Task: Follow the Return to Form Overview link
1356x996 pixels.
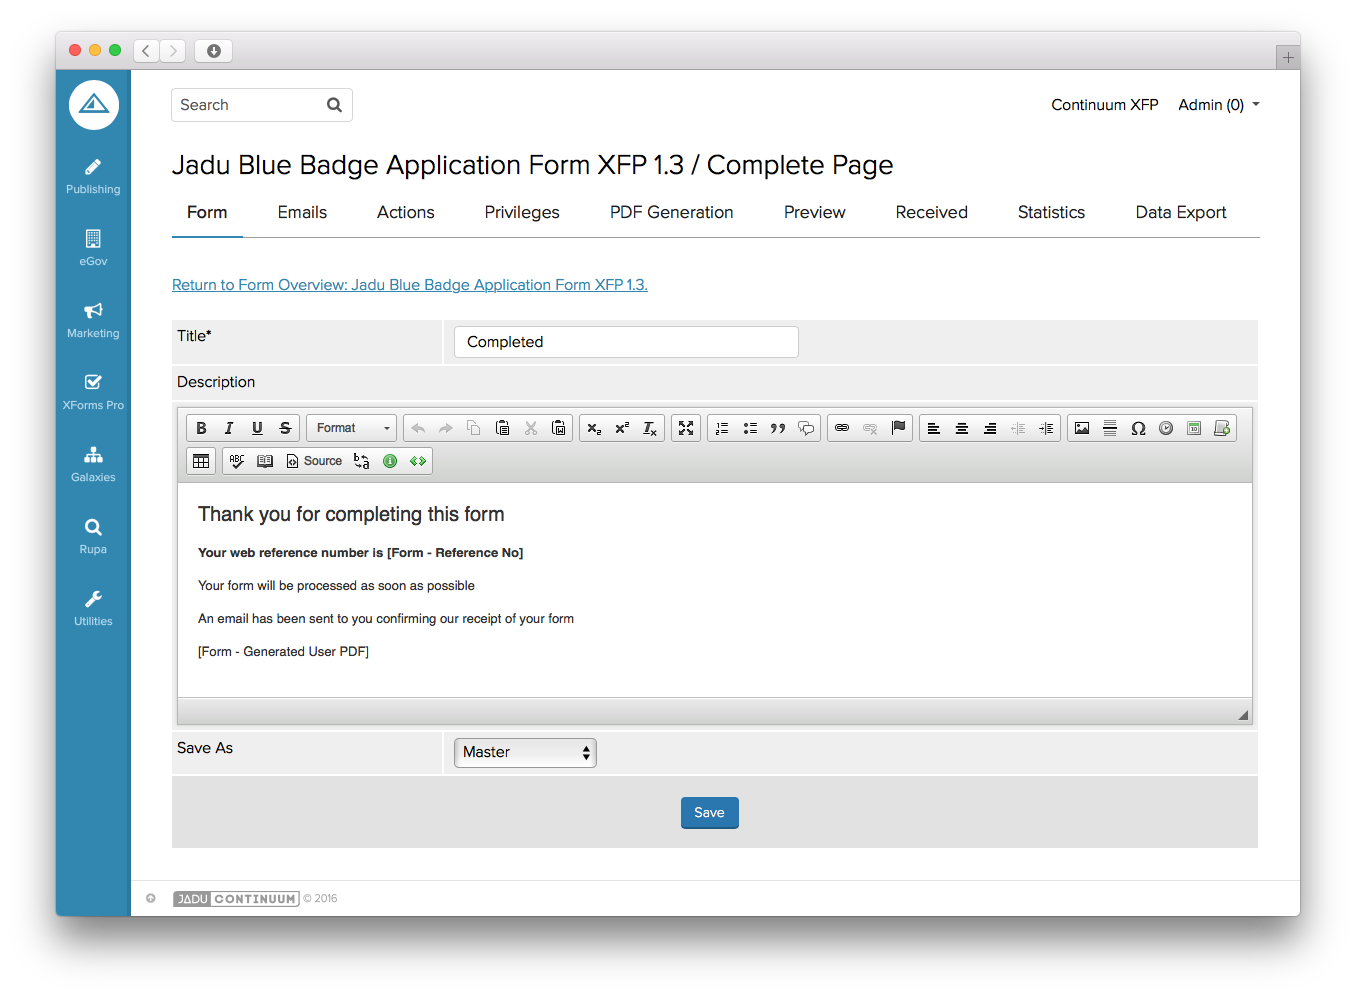Action: coord(410,285)
